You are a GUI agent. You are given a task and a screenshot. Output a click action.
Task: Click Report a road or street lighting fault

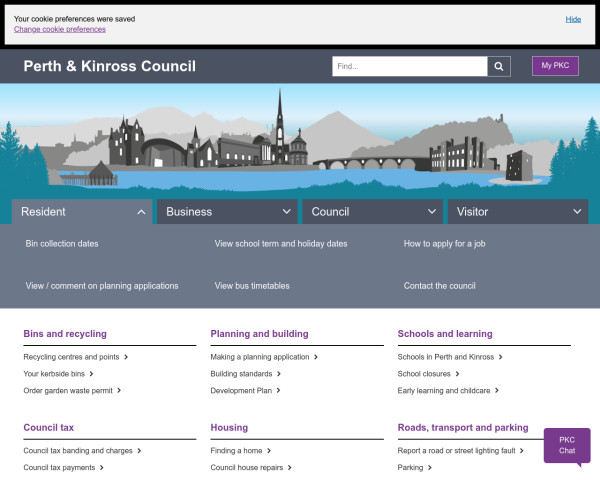pyautogui.click(x=456, y=451)
